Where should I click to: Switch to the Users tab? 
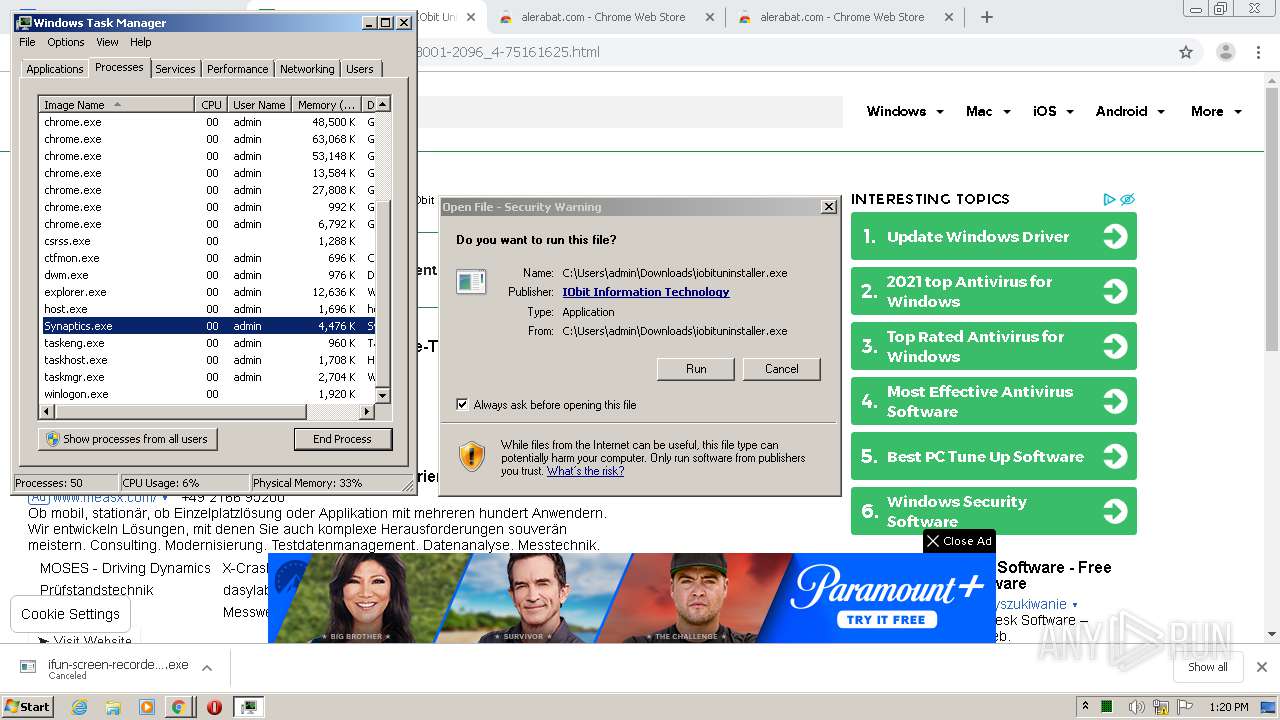(x=360, y=69)
